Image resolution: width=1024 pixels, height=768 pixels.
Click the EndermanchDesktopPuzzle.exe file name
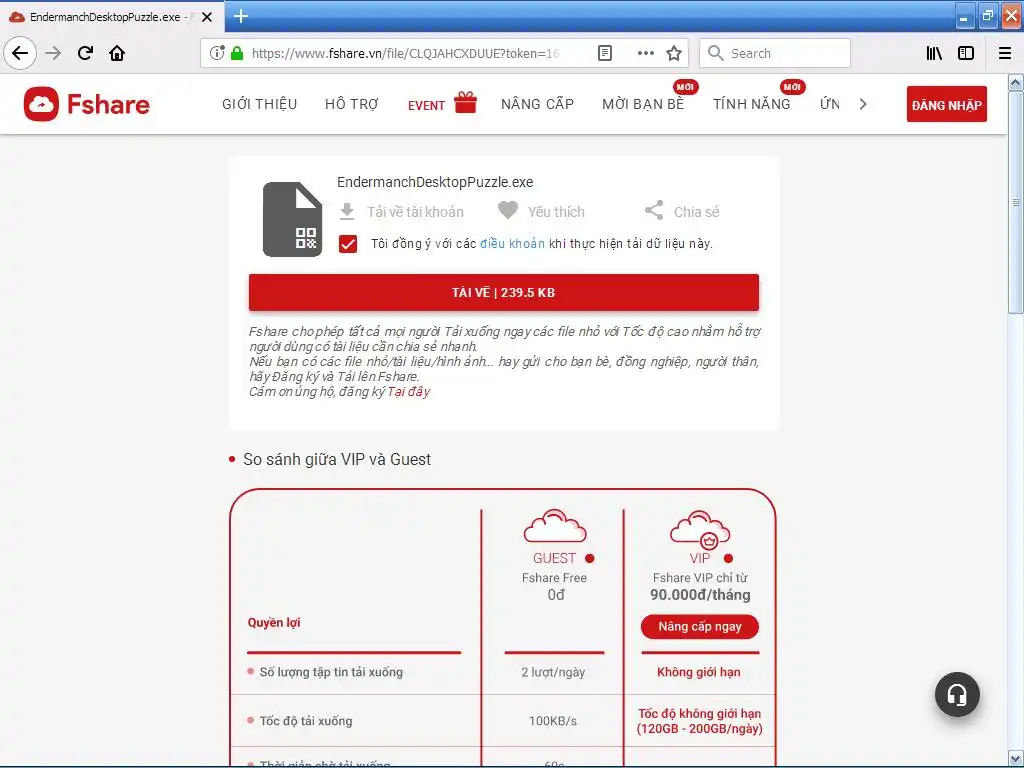(x=435, y=182)
